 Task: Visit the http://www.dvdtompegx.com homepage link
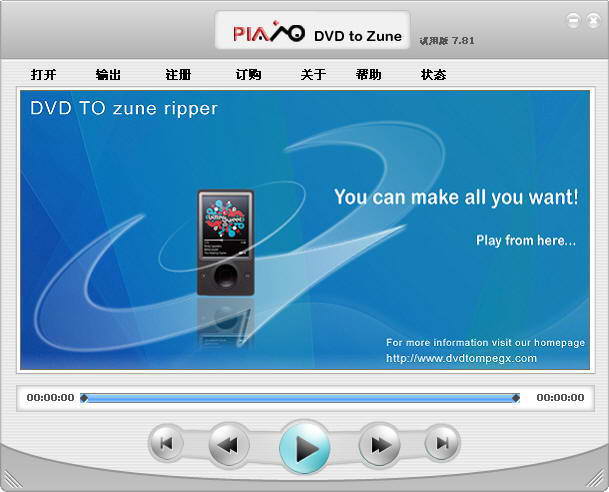tap(461, 358)
